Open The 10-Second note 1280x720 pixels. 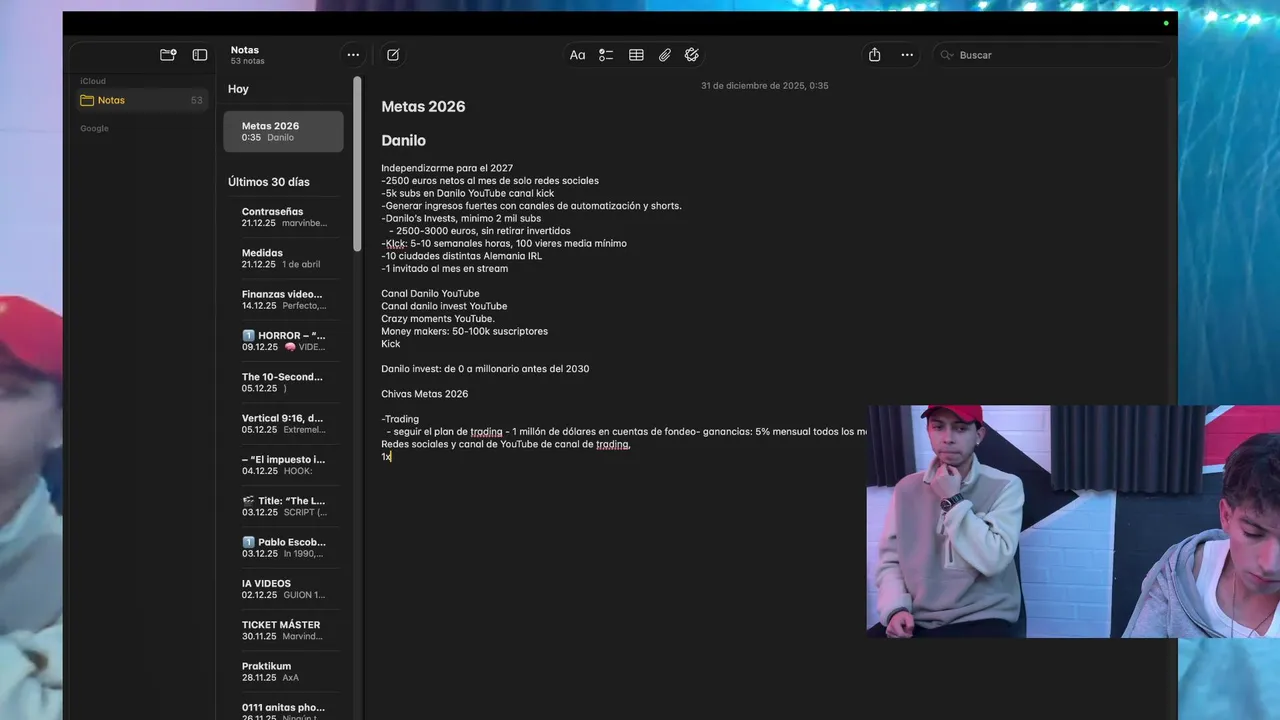click(x=283, y=382)
